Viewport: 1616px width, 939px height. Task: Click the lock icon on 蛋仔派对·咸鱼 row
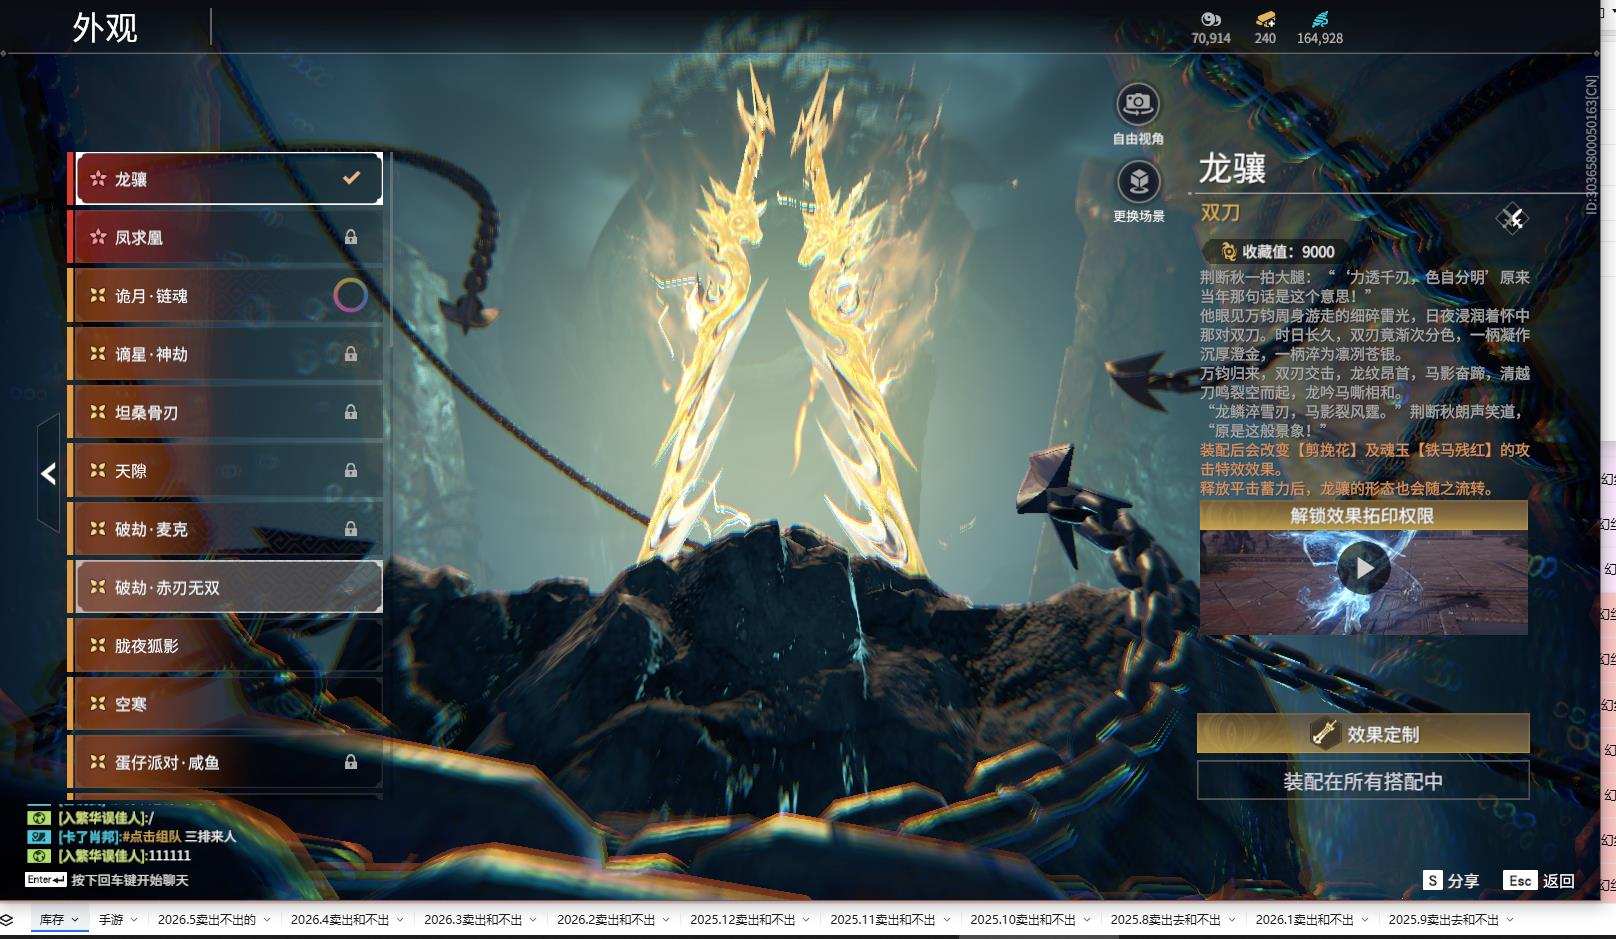[x=351, y=762]
